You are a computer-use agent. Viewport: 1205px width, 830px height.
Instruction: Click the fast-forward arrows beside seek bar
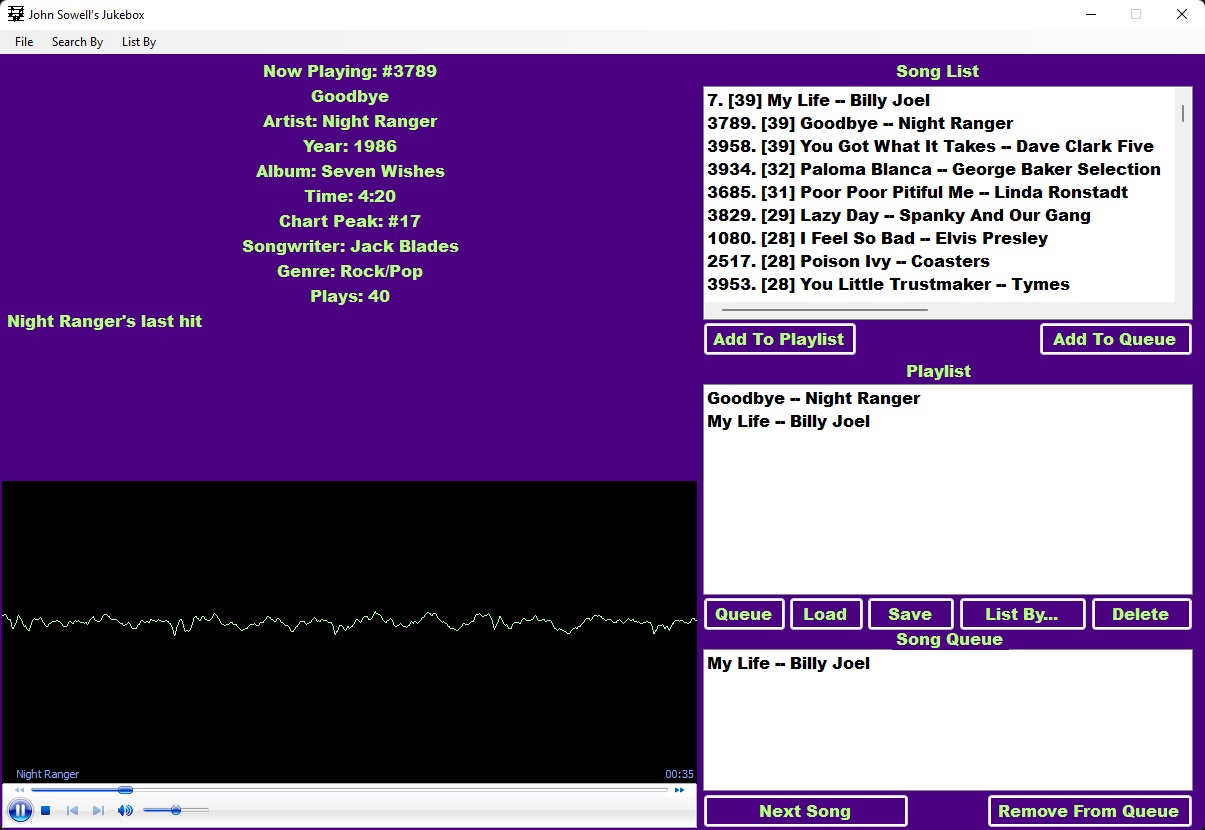point(680,790)
